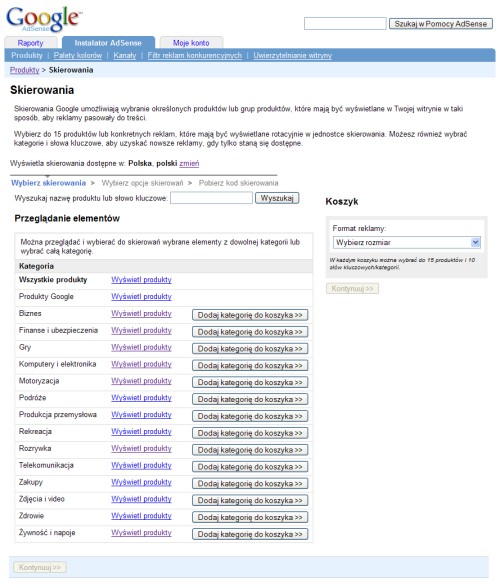
Task: Select the Instalator AdSense tab
Action: coord(108,43)
